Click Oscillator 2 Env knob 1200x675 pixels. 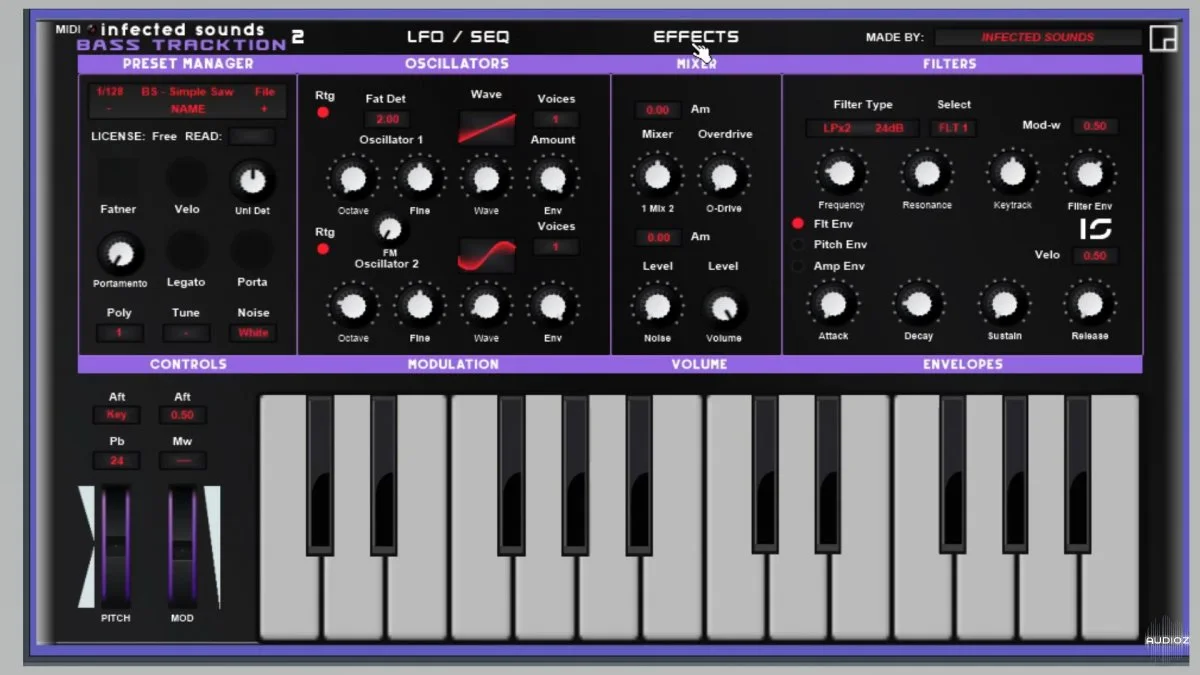(x=552, y=306)
